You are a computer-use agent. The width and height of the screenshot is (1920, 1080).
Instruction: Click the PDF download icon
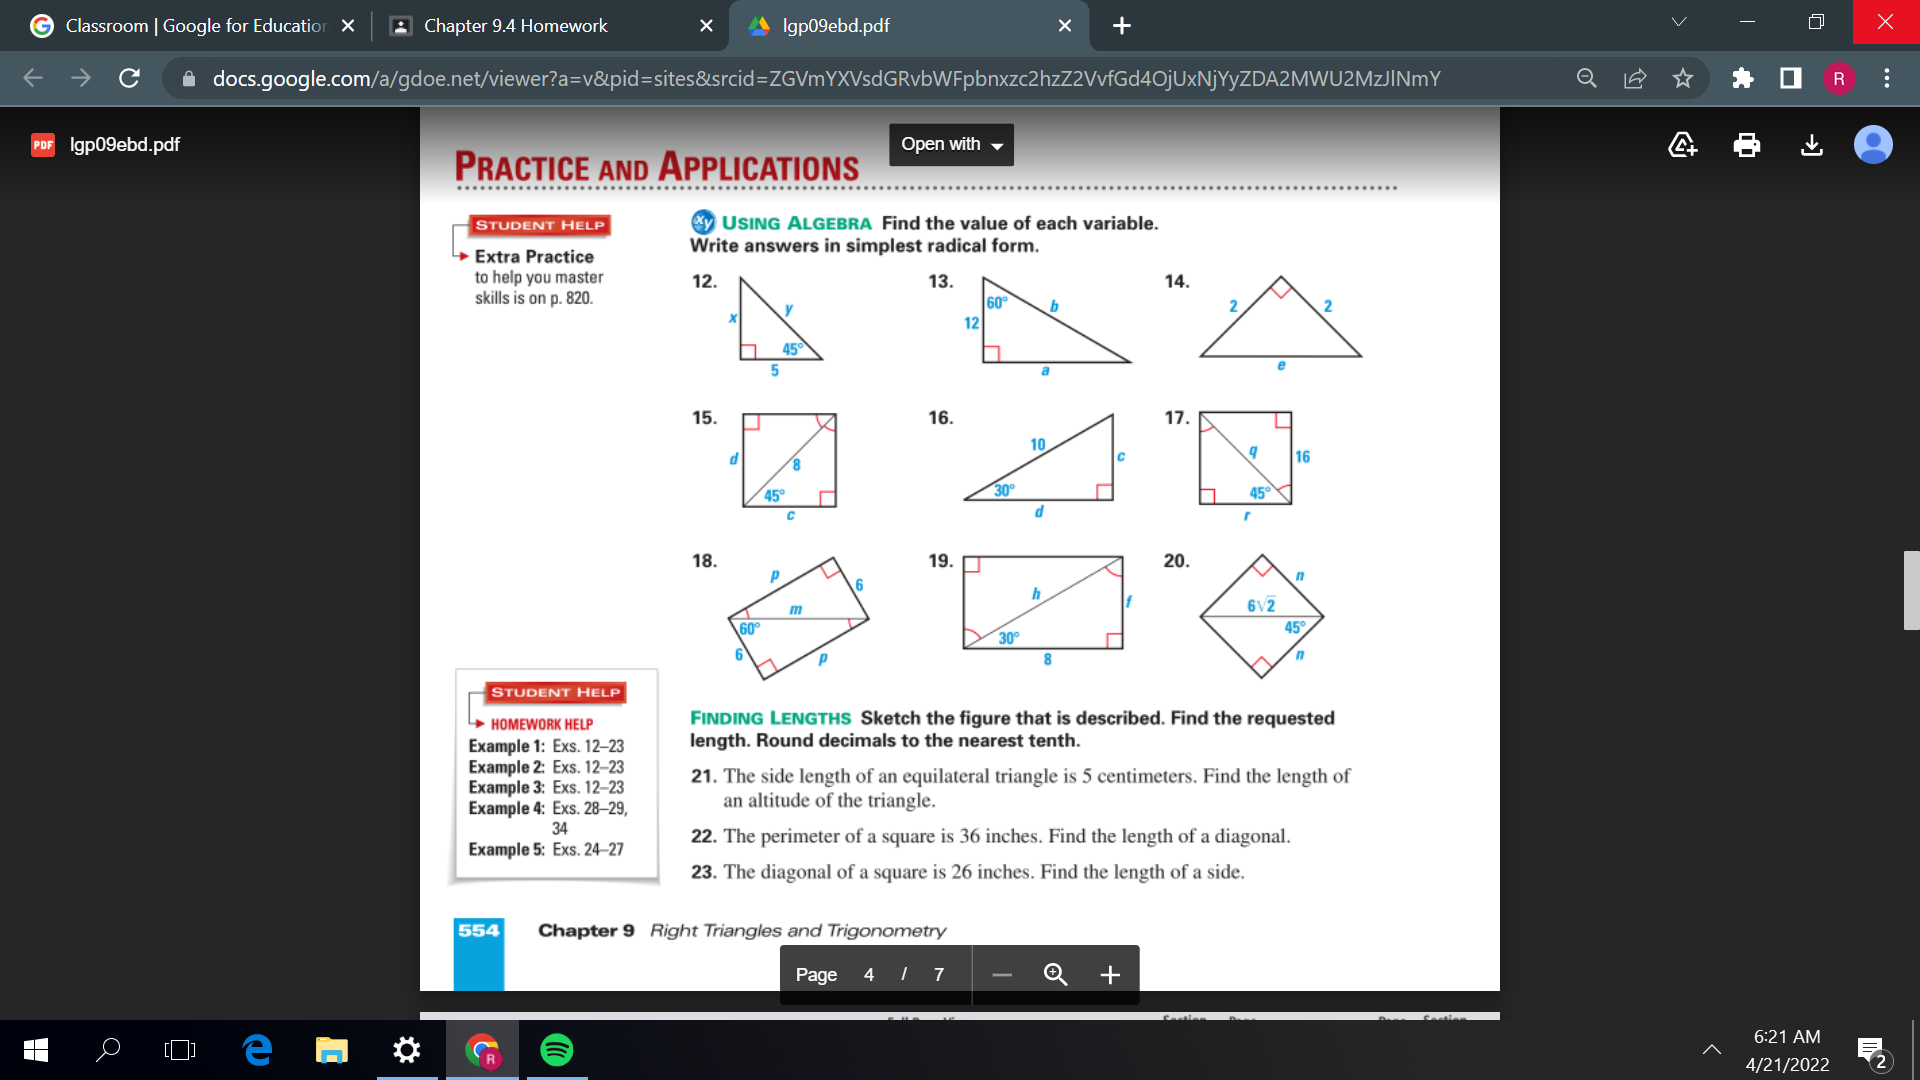coord(1811,144)
